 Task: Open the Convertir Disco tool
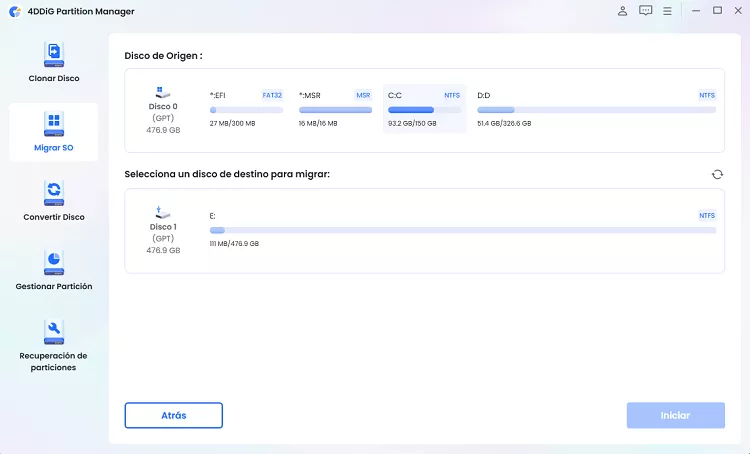pyautogui.click(x=54, y=201)
